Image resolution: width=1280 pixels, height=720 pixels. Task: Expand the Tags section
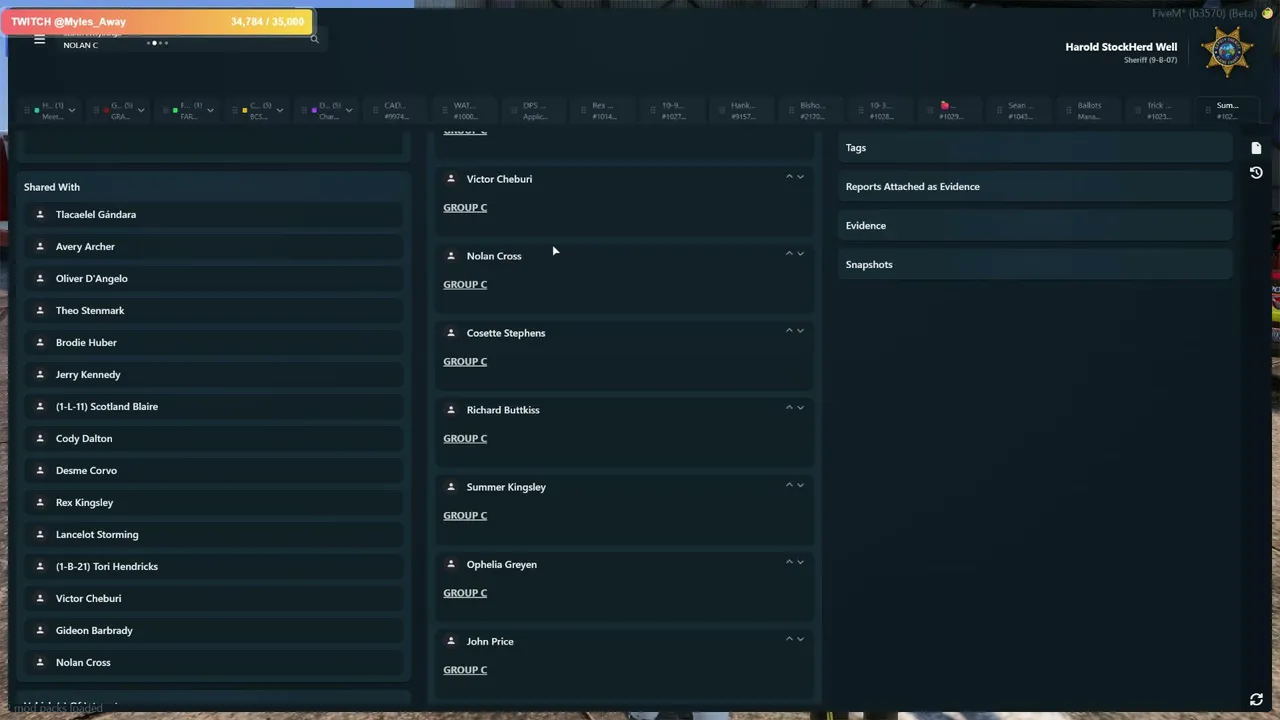(1035, 147)
